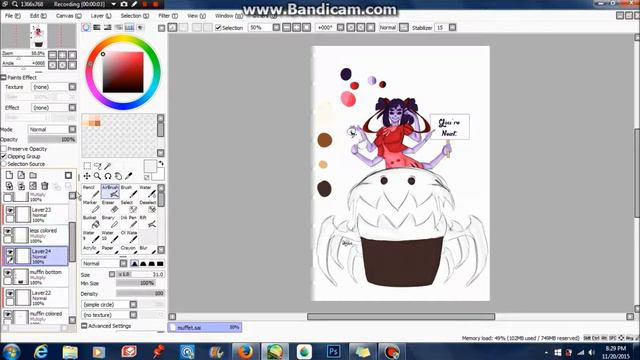Screen dimensions: 640x360
Task: Open the Stabilizer value dropdown
Action: (x=452, y=27)
